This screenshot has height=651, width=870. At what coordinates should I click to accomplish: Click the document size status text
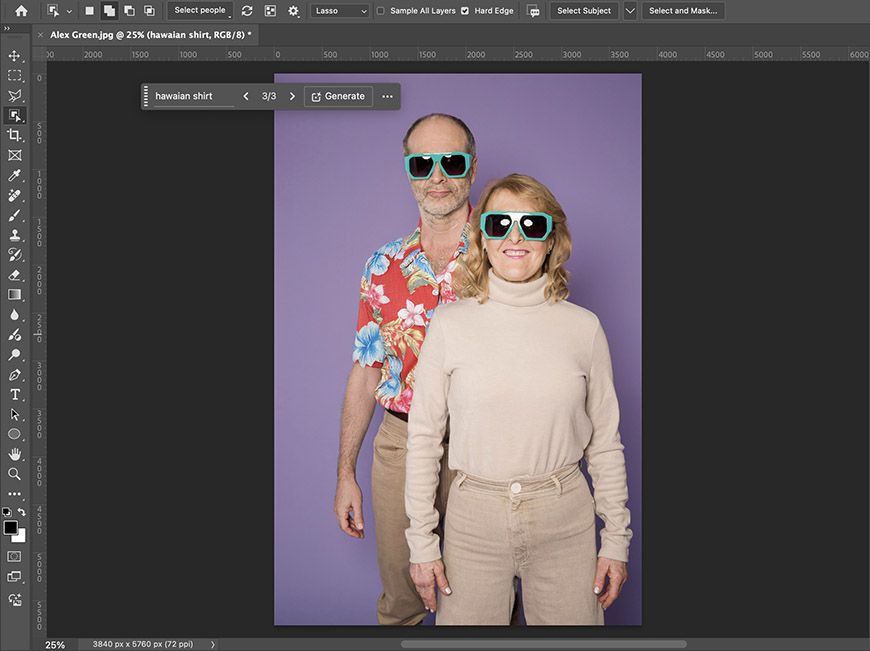[143, 644]
